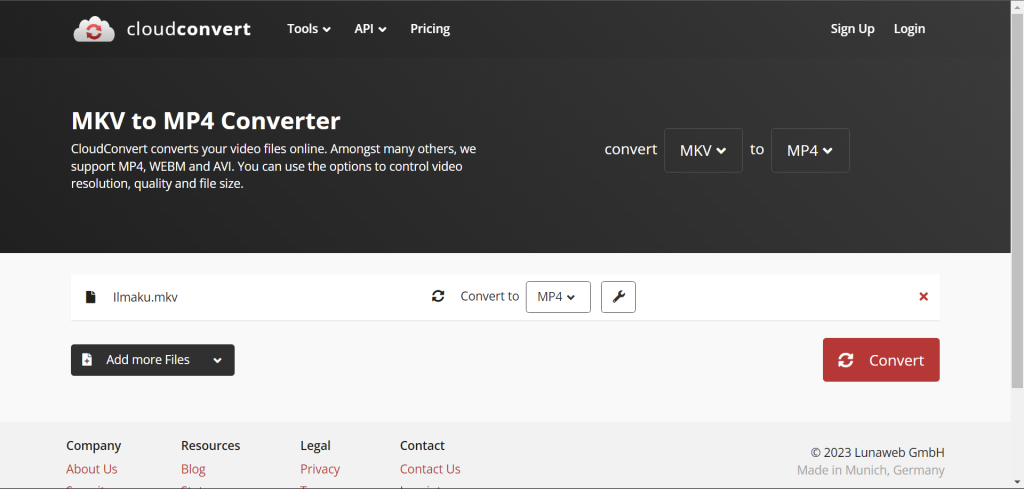Click Add more Files button
This screenshot has height=489, width=1024.
[138, 360]
